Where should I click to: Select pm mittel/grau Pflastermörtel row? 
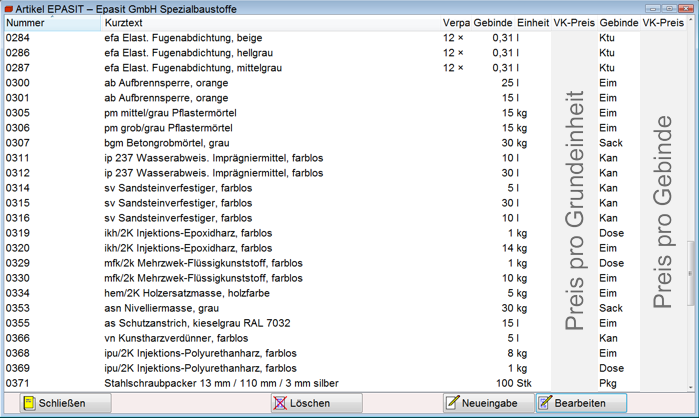[345, 113]
